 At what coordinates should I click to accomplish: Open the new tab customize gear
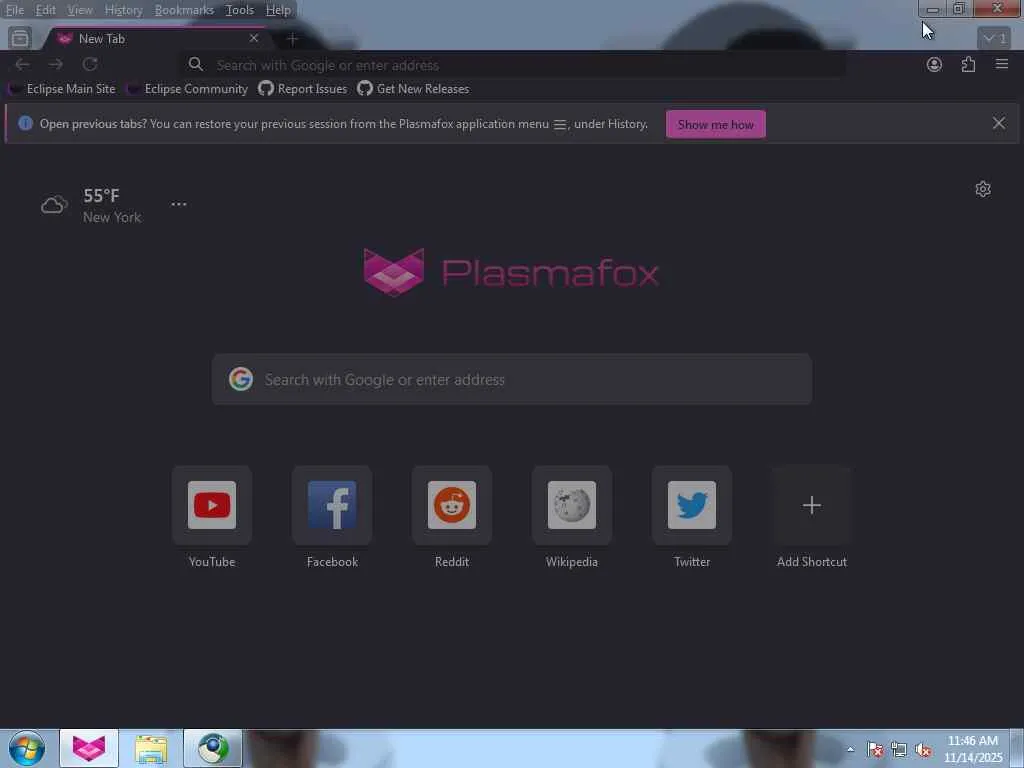[x=983, y=189]
